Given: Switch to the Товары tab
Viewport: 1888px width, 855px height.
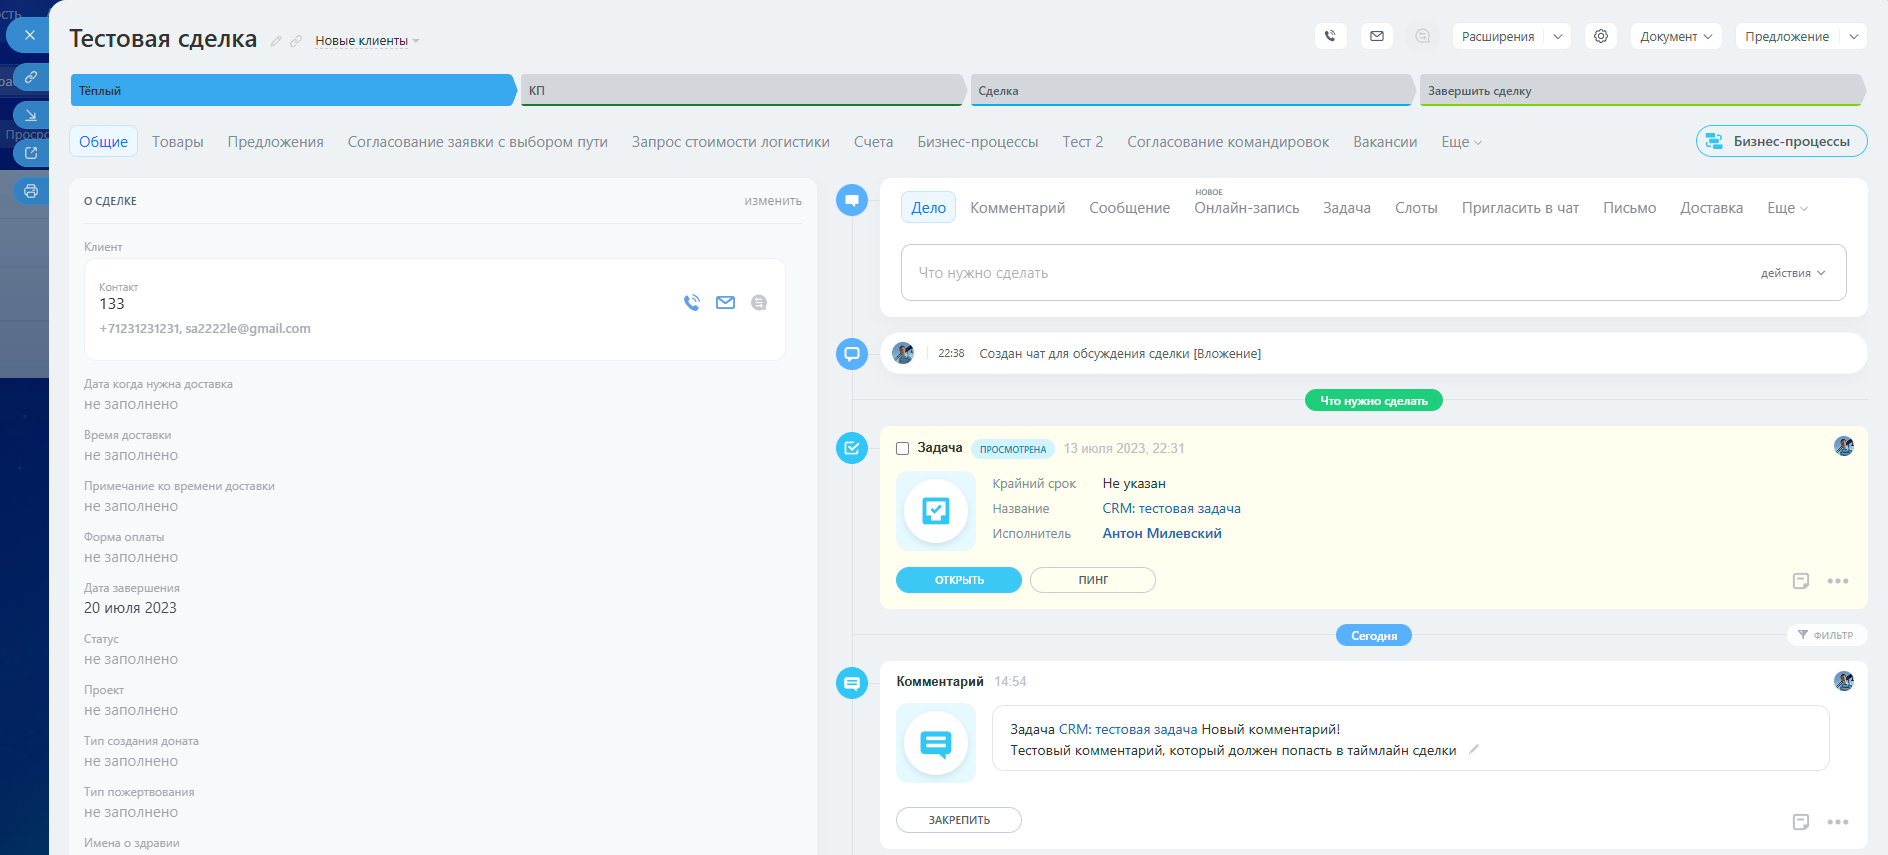Looking at the screenshot, I should 177,142.
